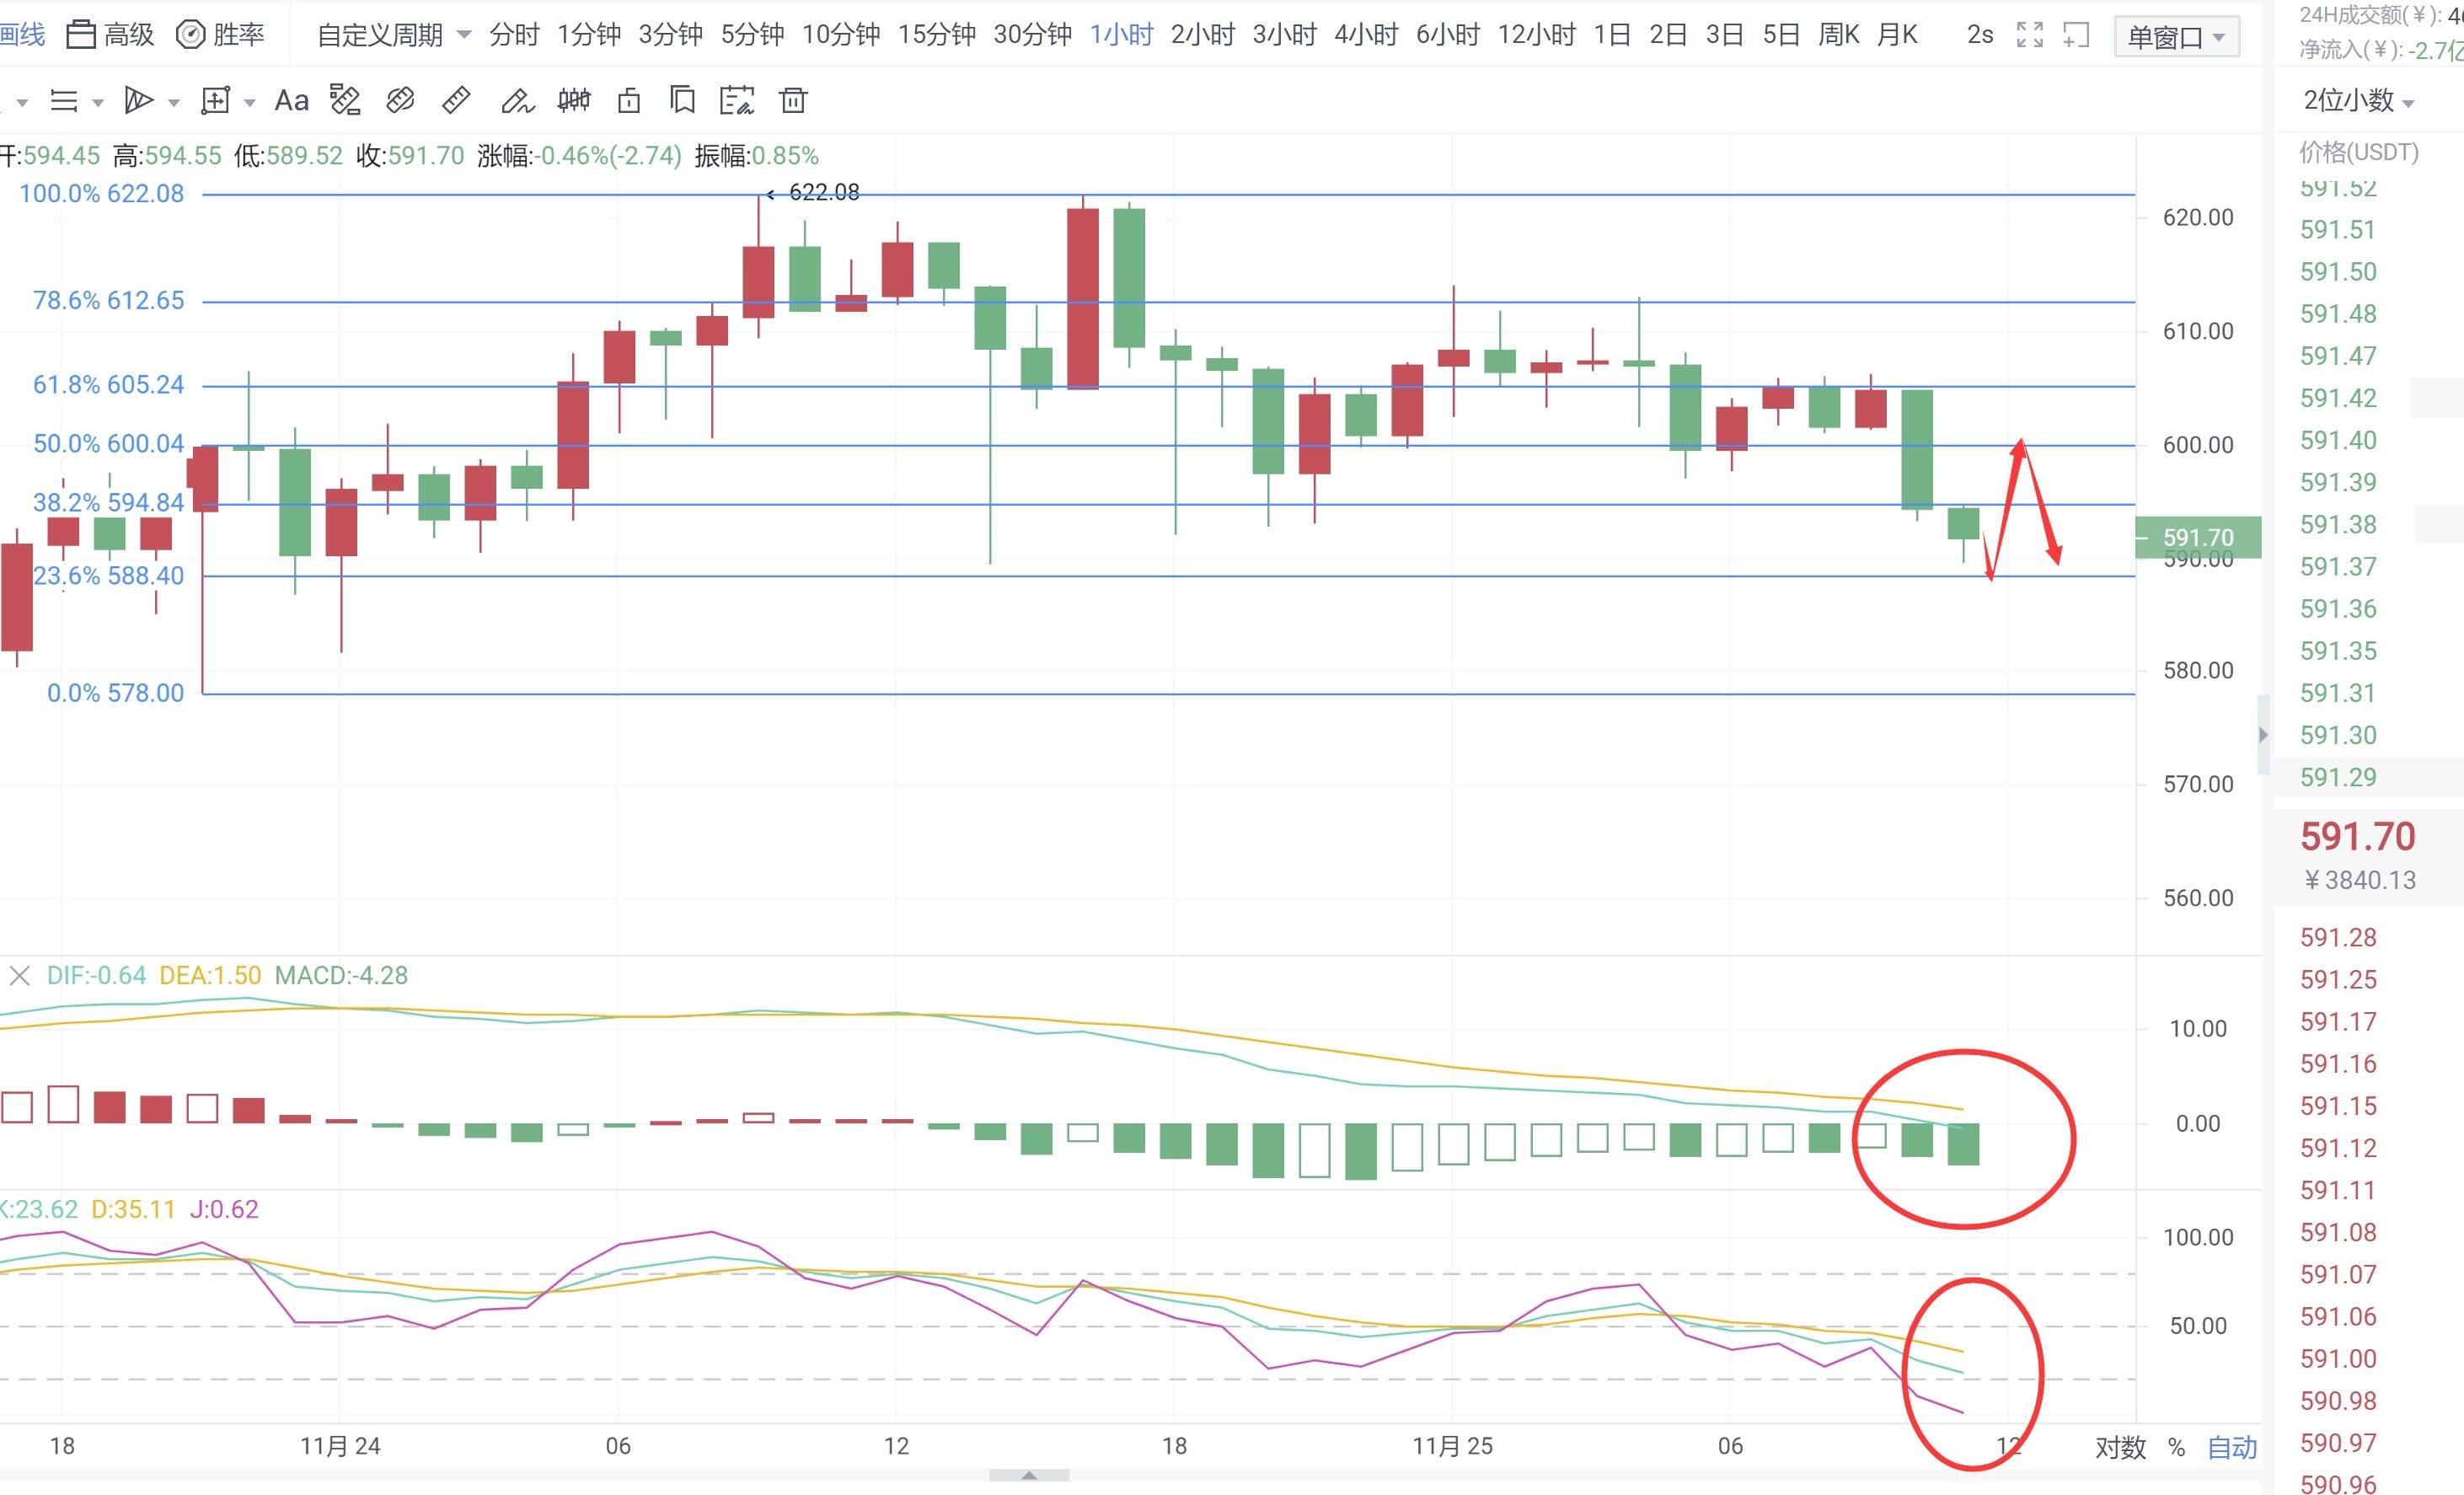2464x1495 pixels.
Task: Click the candlestick magnet icon
Action: tap(574, 101)
